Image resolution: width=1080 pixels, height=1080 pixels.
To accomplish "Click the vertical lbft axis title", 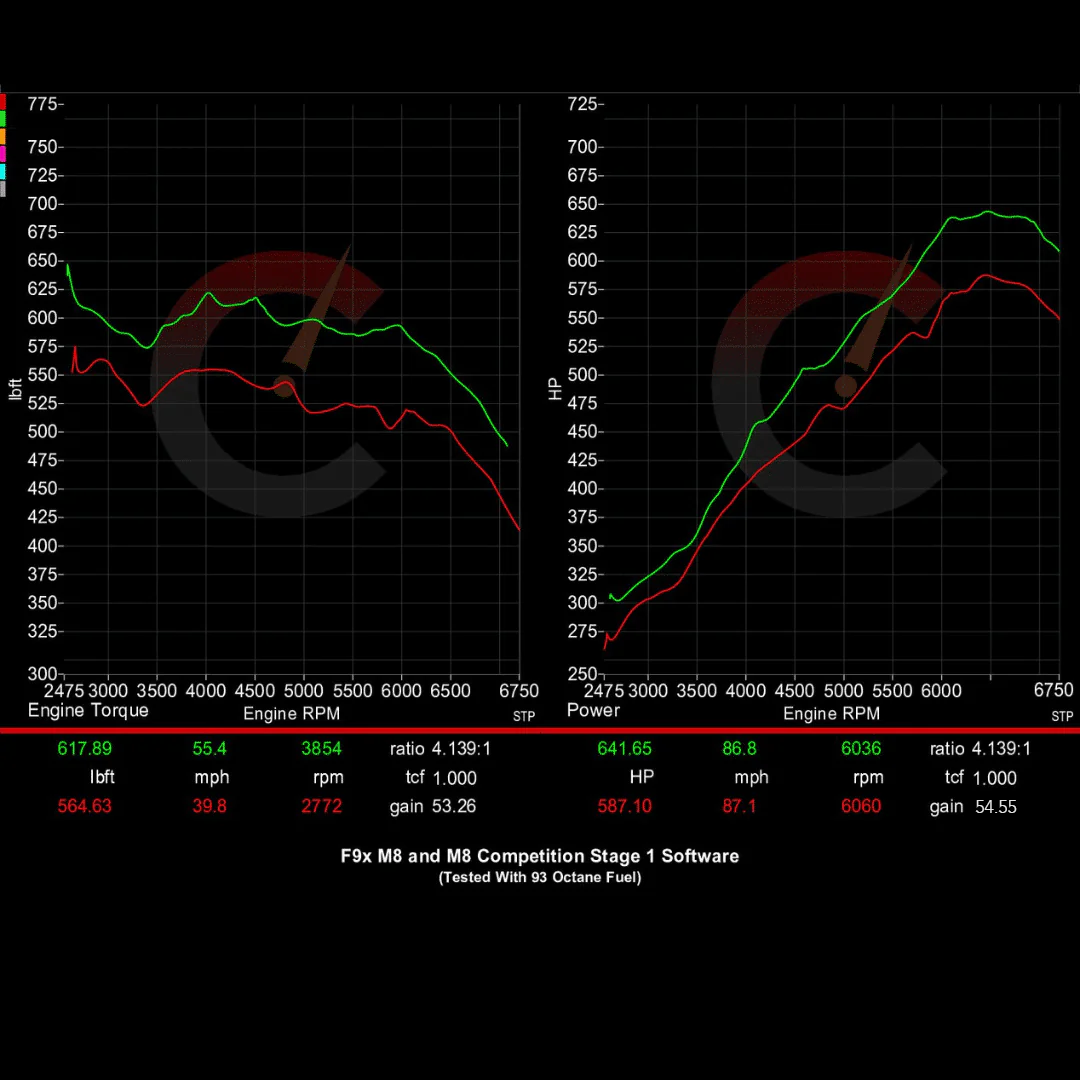I will (15, 389).
